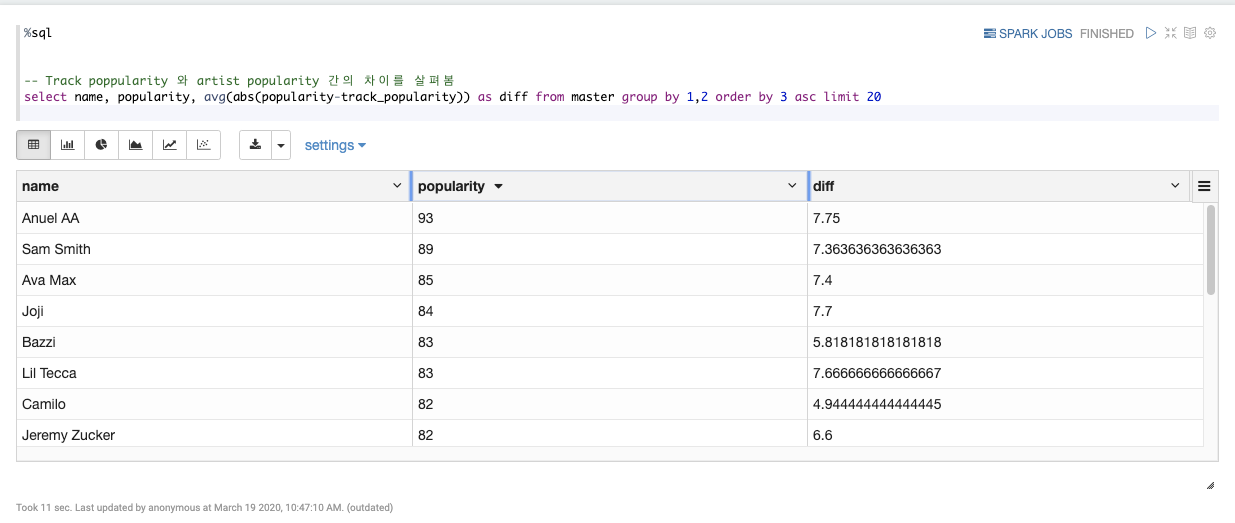Image resolution: width=1235 pixels, height=523 pixels.
Task: Click the FINISHED status label
Action: 1107,33
